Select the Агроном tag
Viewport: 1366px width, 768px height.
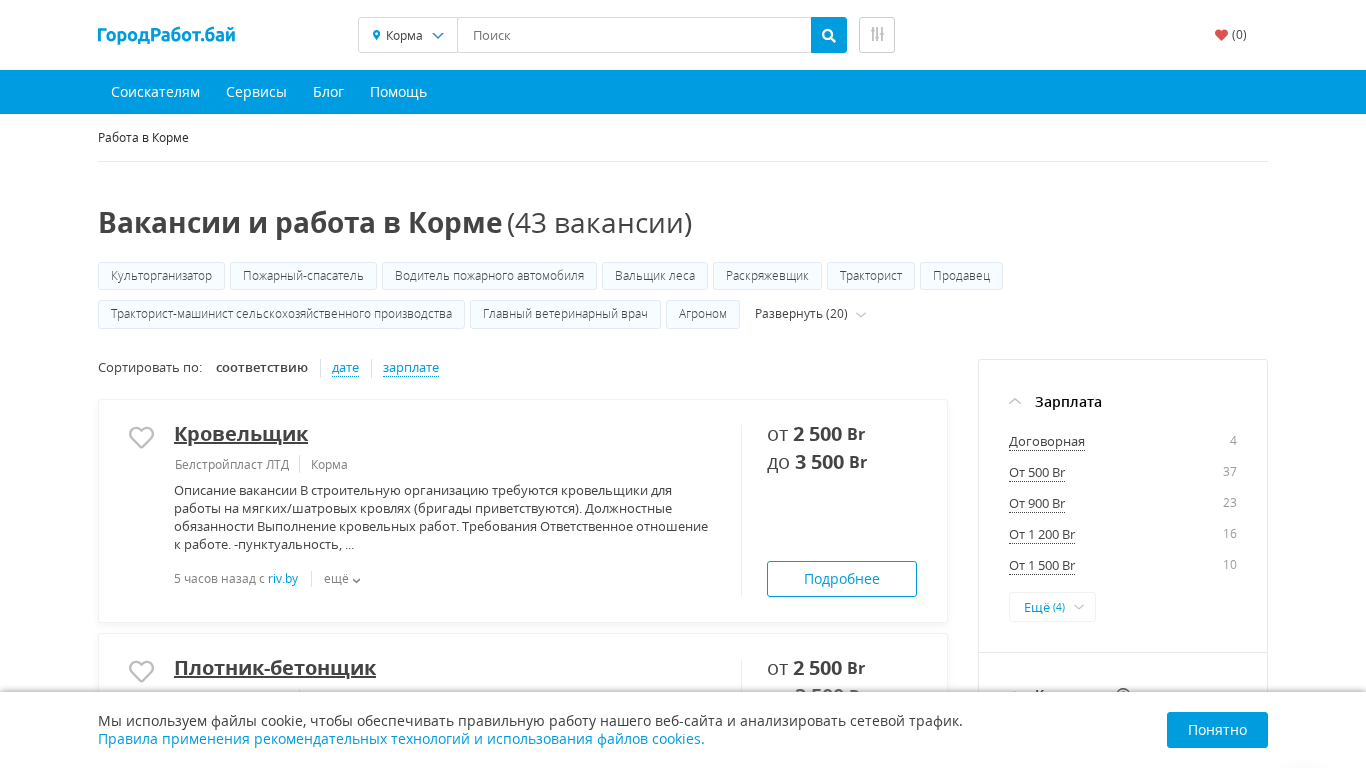coord(703,314)
